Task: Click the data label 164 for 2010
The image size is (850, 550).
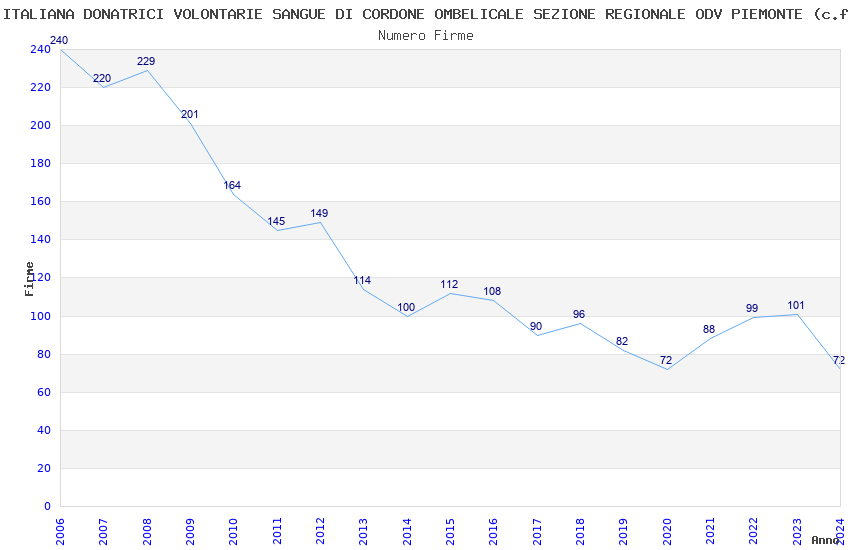Action: pos(232,185)
